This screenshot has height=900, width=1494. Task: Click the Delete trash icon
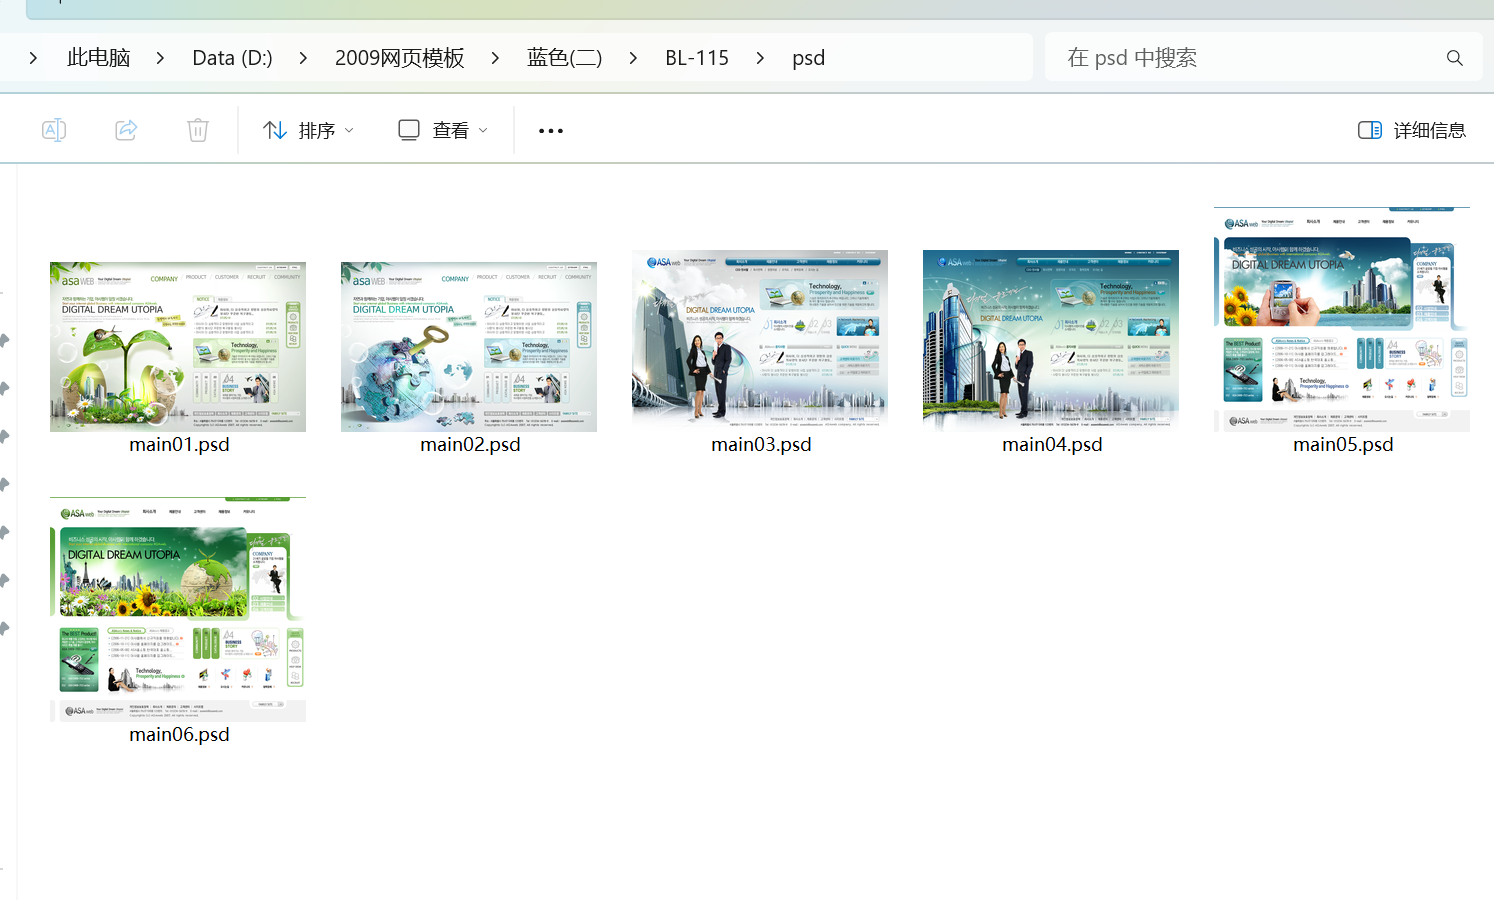click(198, 130)
